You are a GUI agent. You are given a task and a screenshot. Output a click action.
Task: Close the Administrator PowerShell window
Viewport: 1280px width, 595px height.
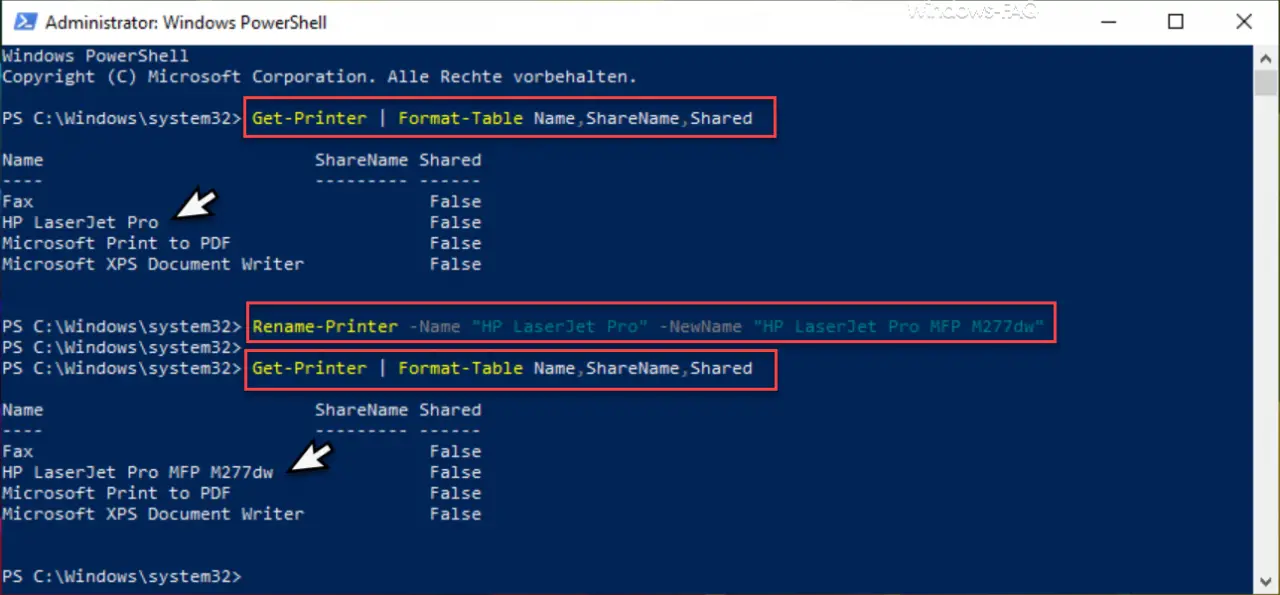(1244, 22)
